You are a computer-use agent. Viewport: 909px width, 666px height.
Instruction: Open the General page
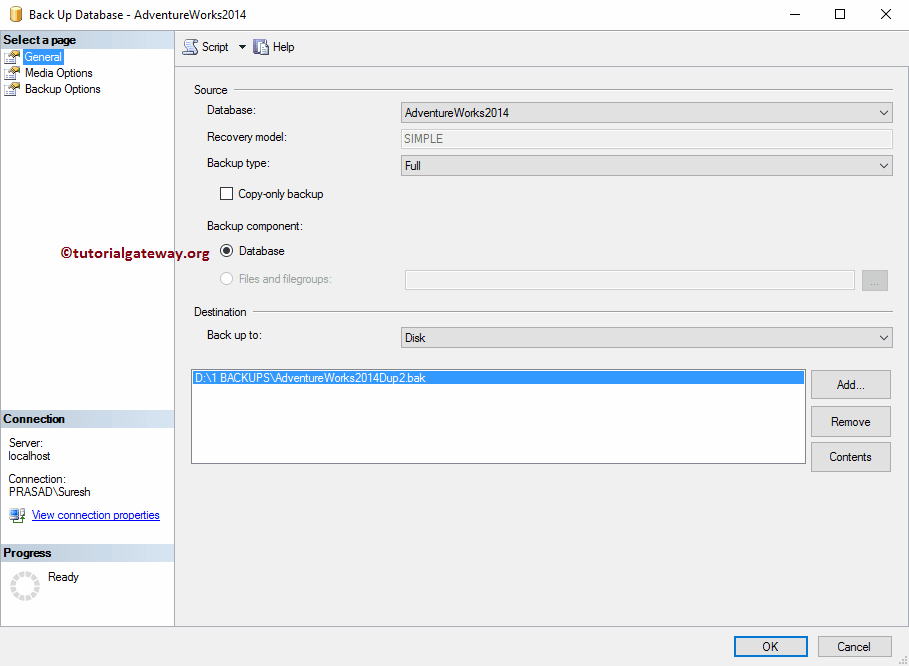[x=43, y=57]
